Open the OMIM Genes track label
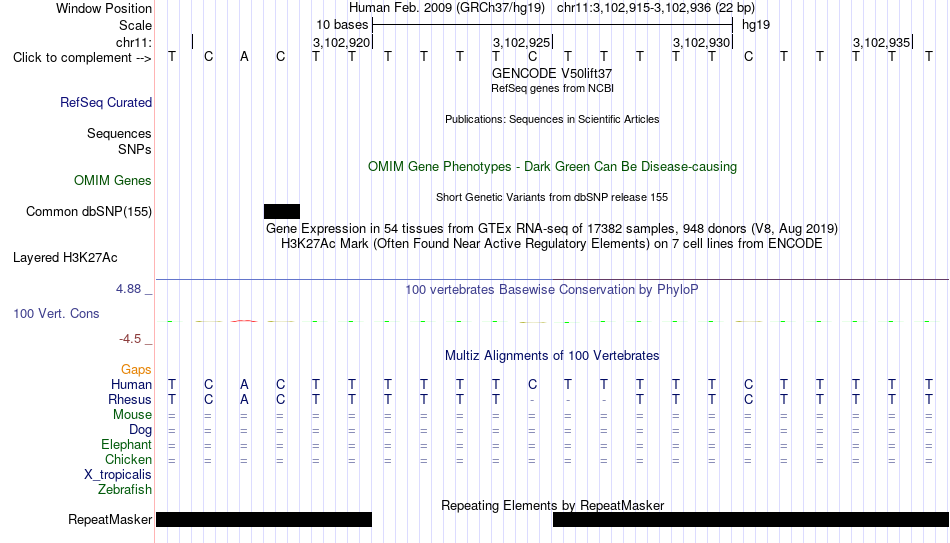 tap(113, 181)
